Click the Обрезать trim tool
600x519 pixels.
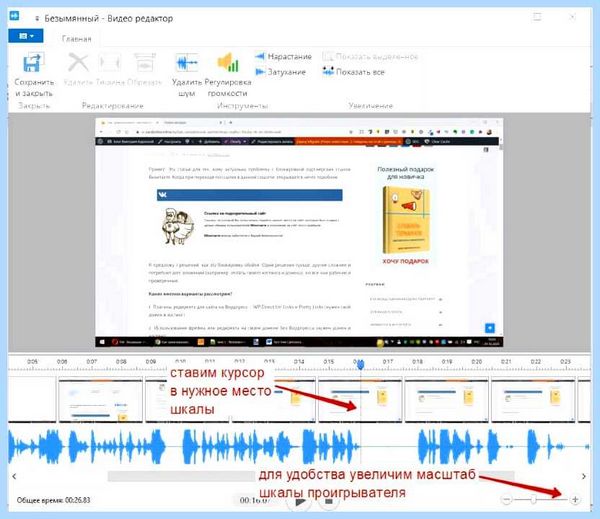click(144, 69)
